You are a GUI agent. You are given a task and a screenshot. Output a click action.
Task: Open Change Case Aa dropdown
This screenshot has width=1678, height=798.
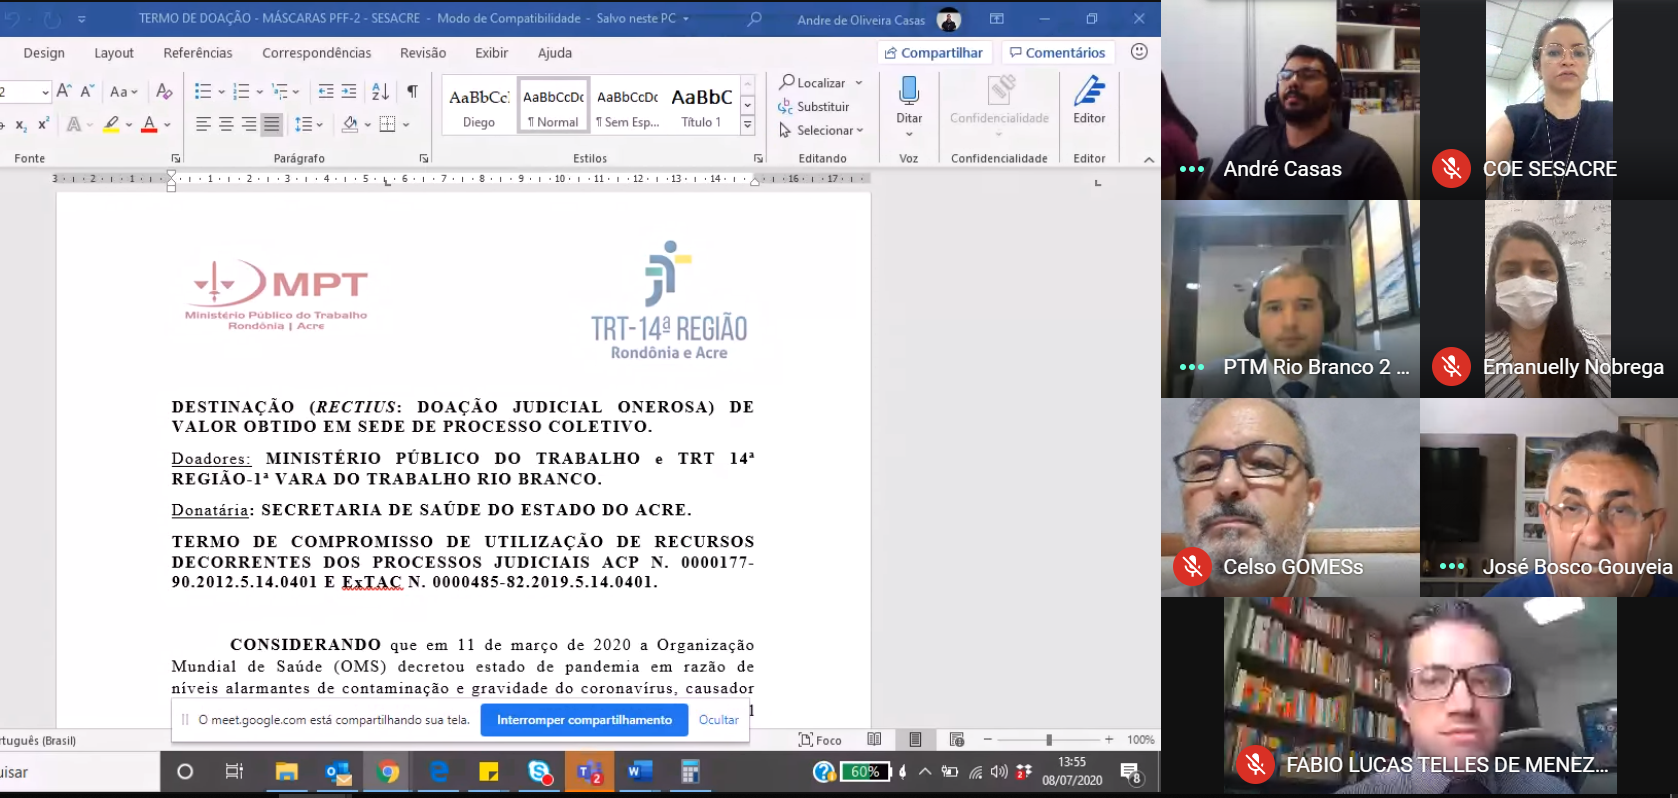click(x=124, y=91)
